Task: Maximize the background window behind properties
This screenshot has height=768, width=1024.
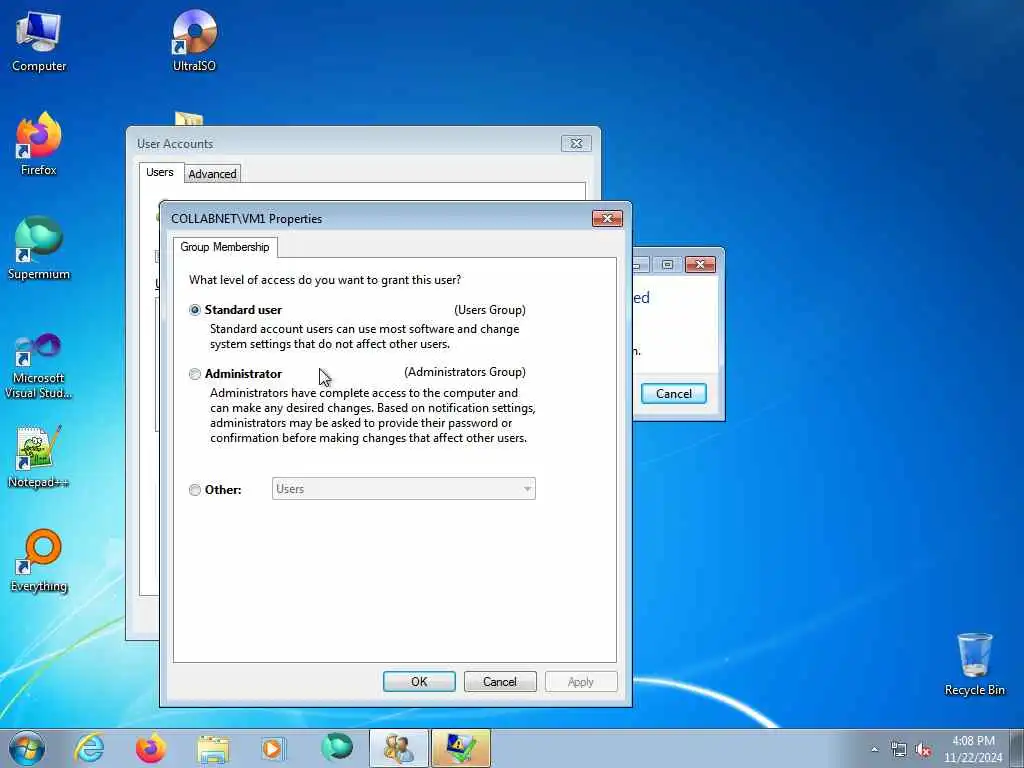Action: pos(667,264)
